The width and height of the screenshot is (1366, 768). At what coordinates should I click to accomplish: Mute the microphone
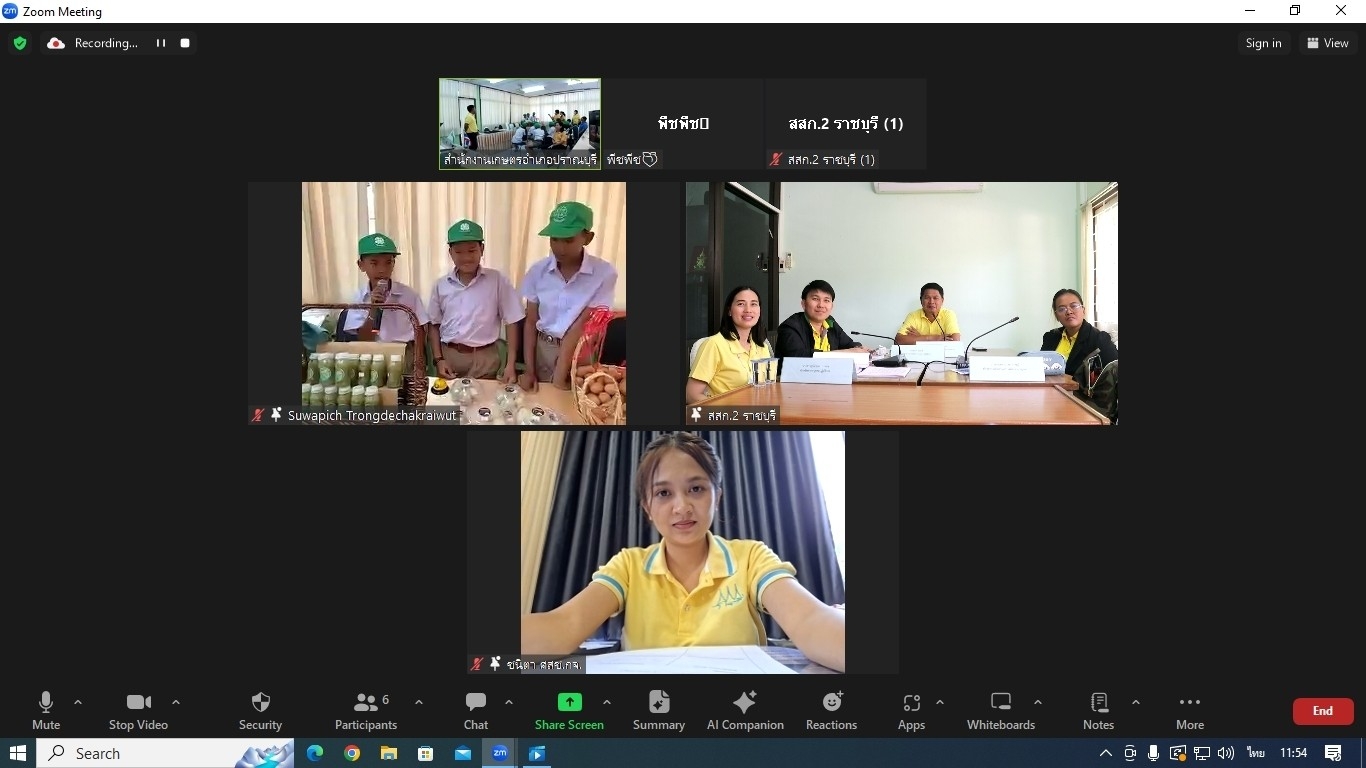pyautogui.click(x=46, y=711)
